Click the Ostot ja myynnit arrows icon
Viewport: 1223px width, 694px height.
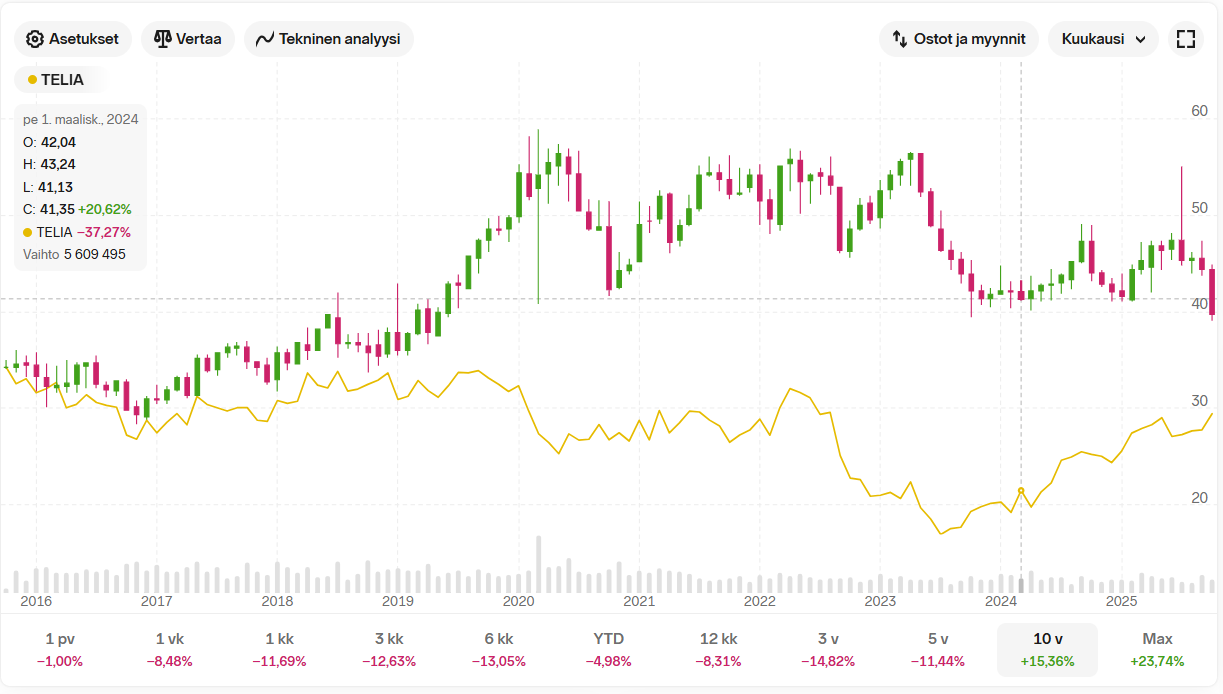(899, 39)
